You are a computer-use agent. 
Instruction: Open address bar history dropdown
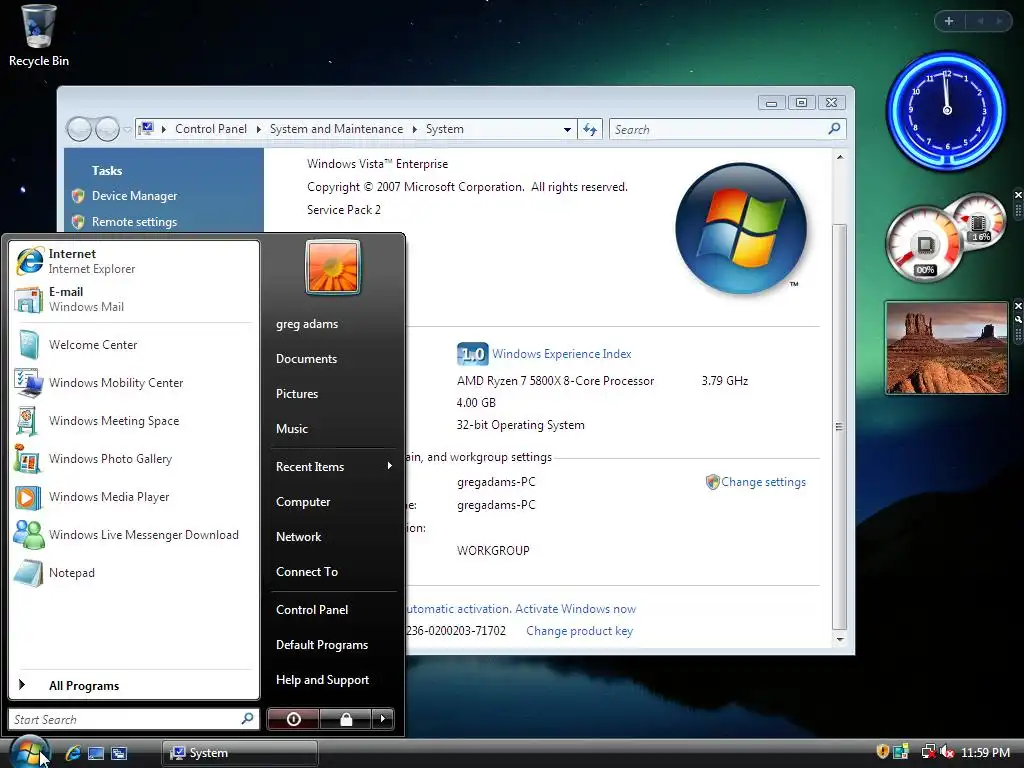point(567,129)
